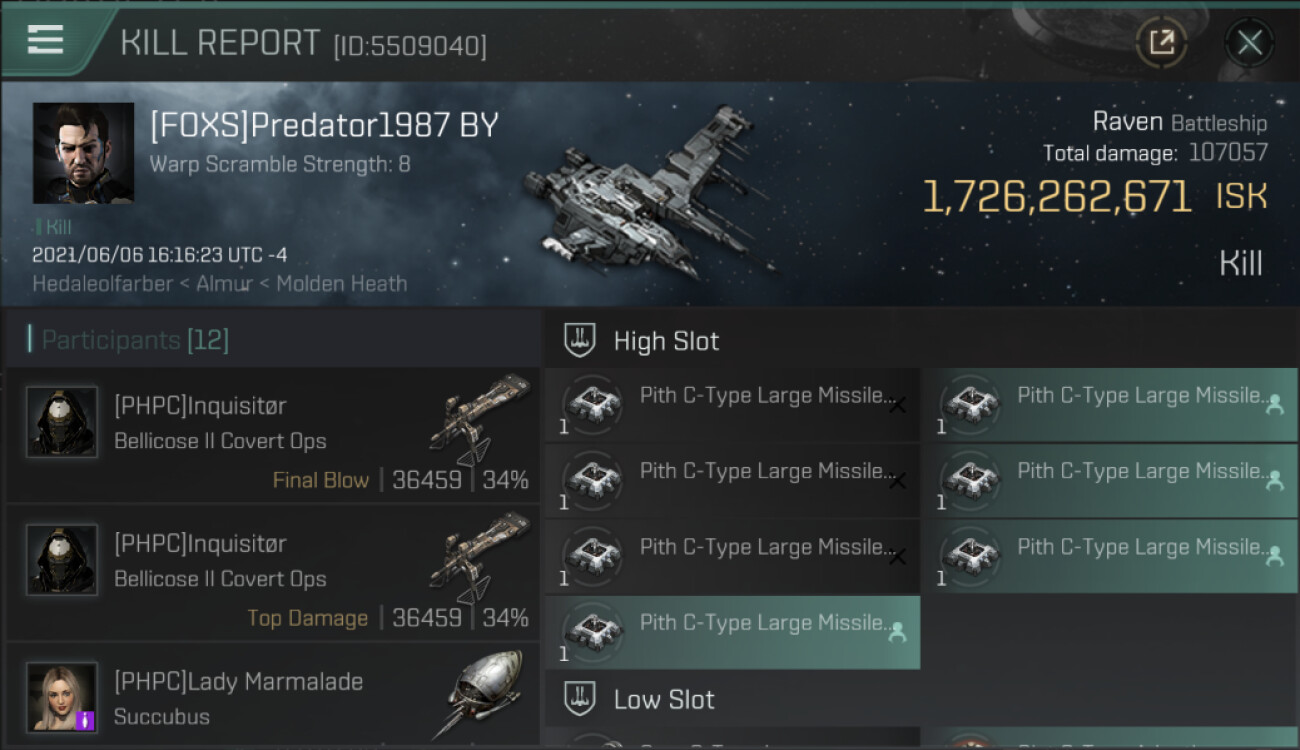Click the share kill report icon
Viewport: 1300px width, 750px height.
tap(1161, 42)
